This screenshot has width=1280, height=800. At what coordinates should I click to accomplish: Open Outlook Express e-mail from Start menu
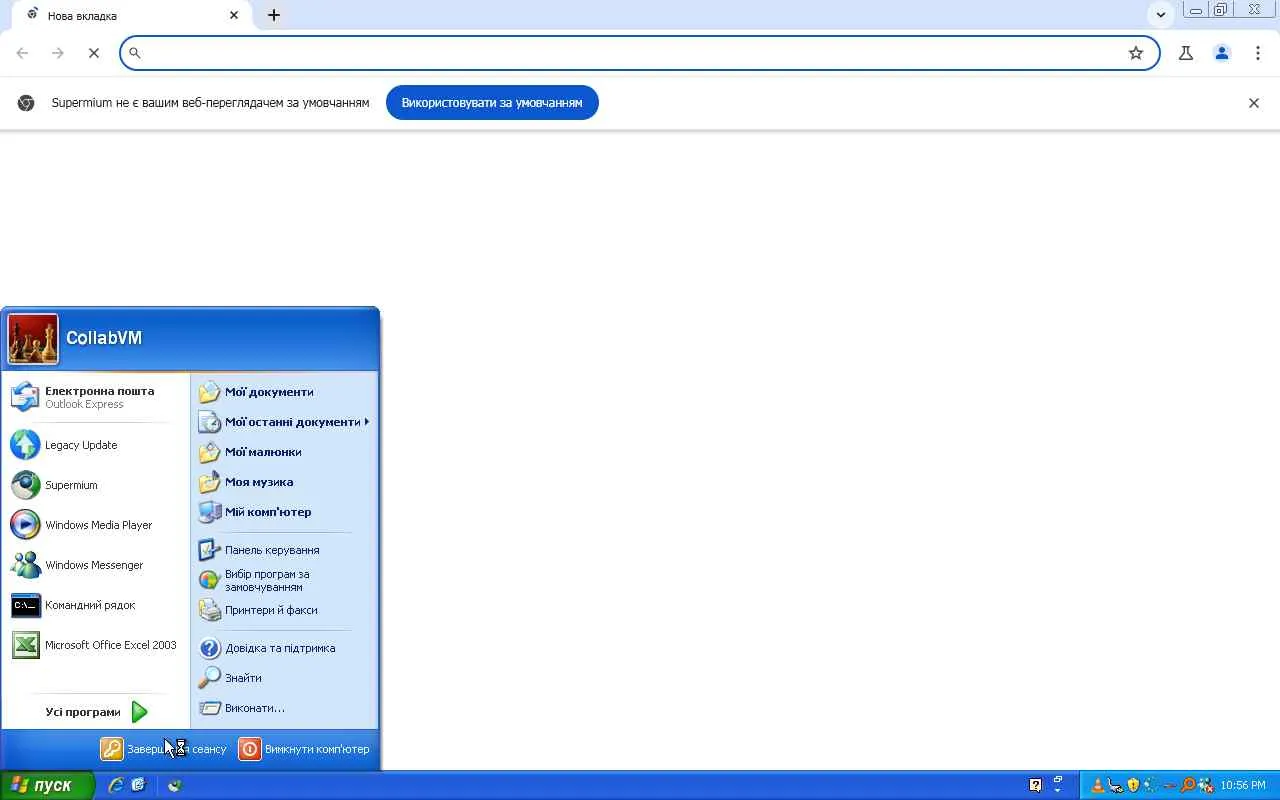point(95,397)
